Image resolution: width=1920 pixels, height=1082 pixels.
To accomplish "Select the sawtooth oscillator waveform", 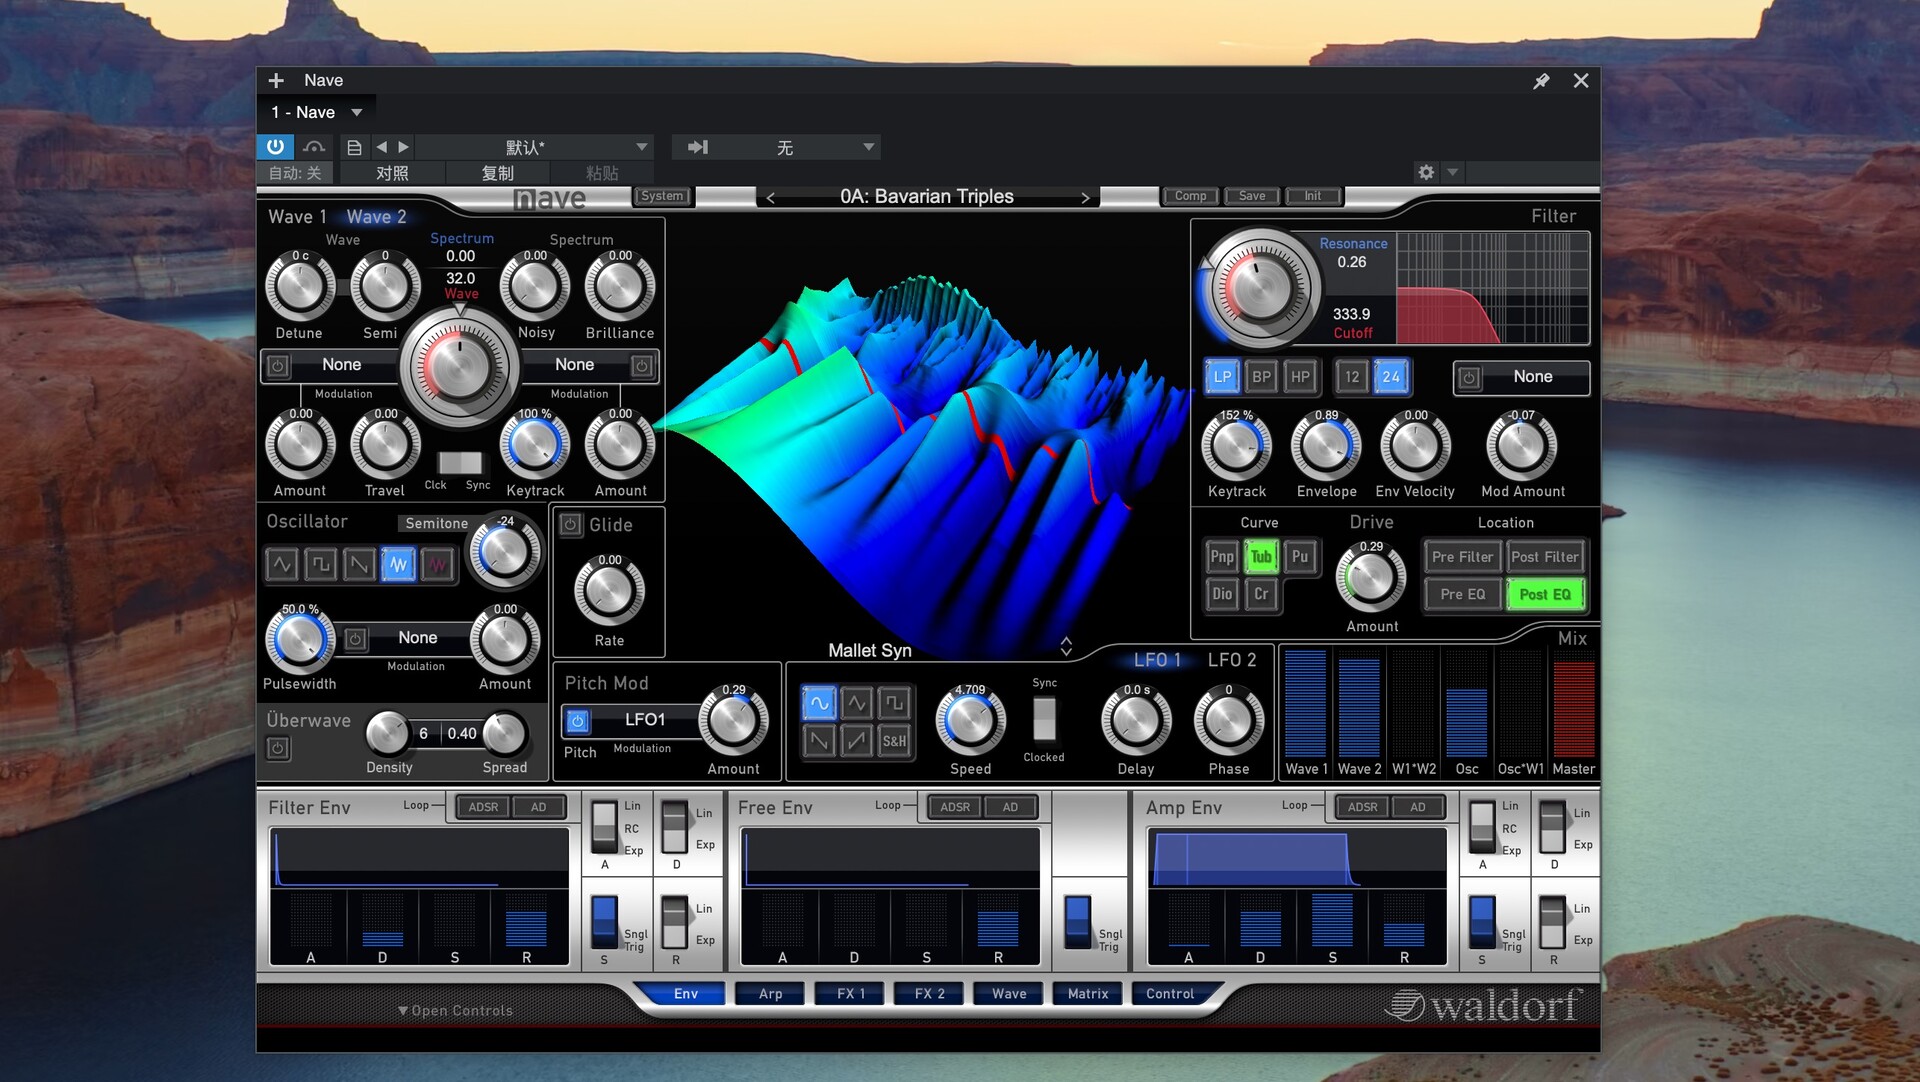I will (x=359, y=564).
